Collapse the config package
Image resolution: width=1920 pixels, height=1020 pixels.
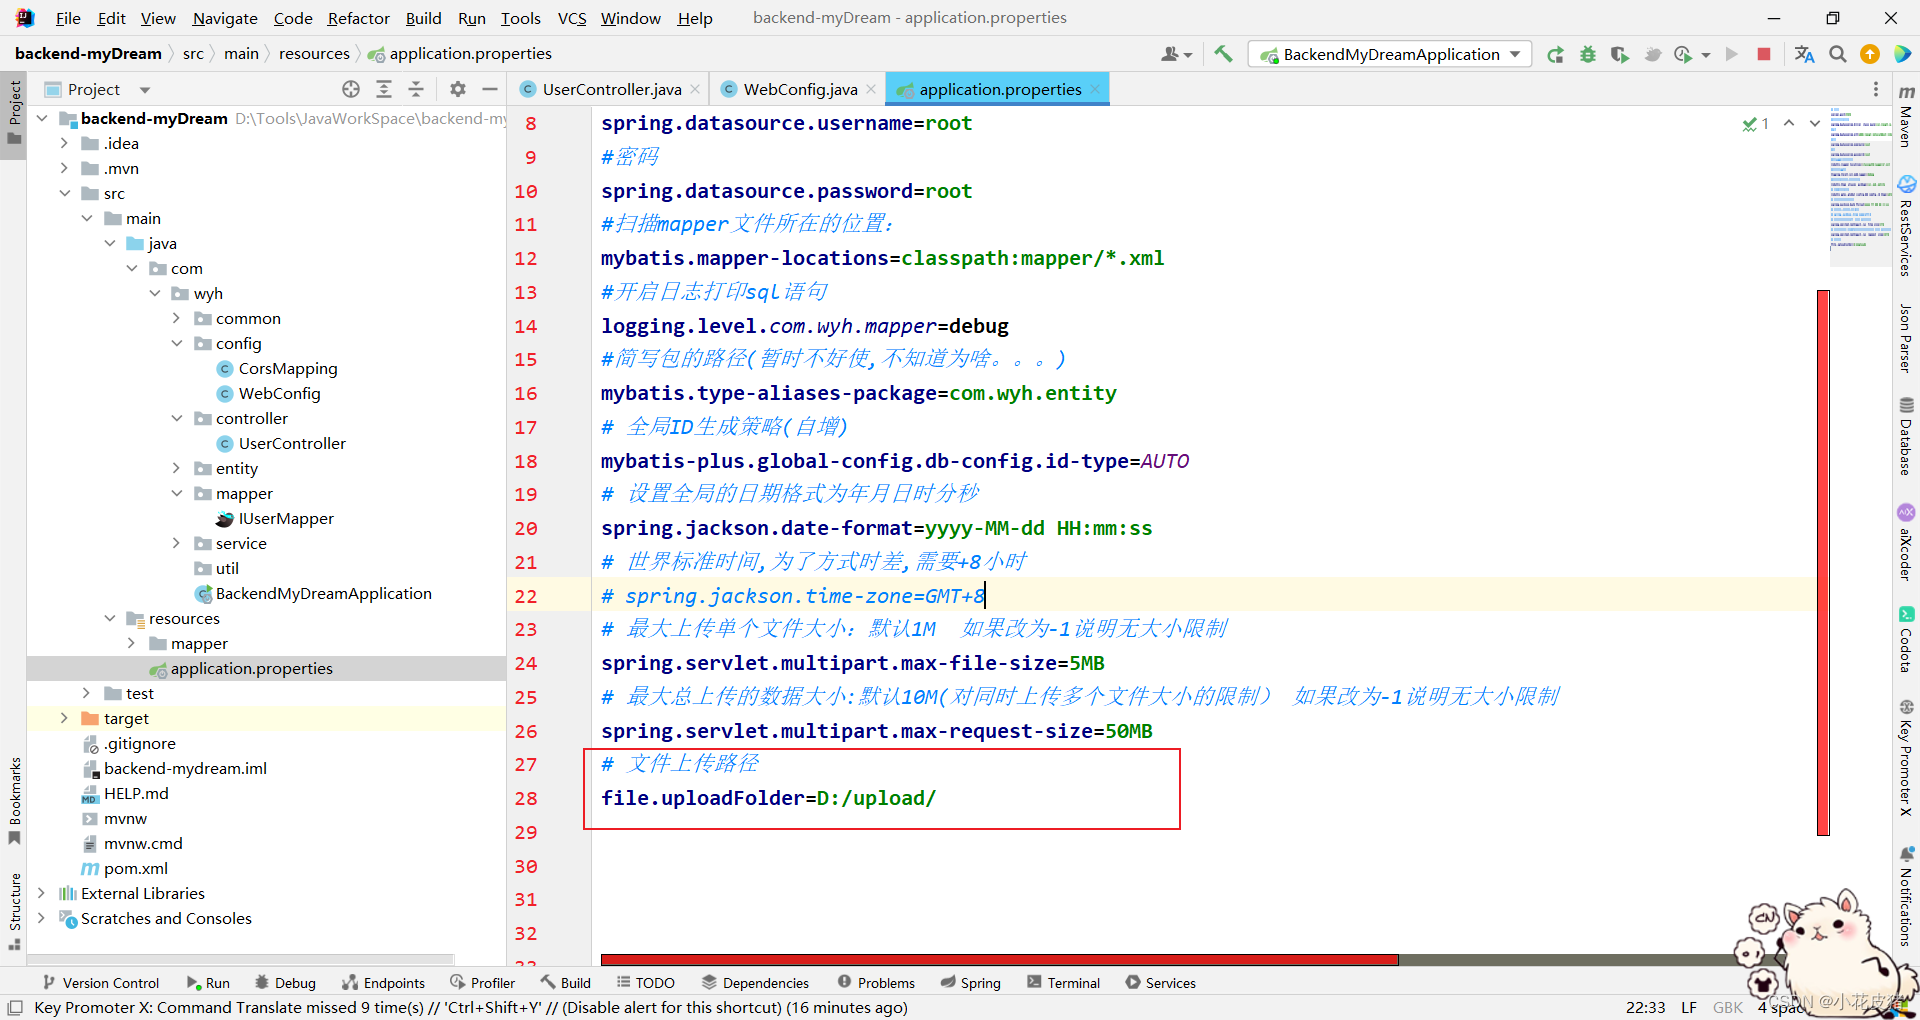(x=177, y=343)
